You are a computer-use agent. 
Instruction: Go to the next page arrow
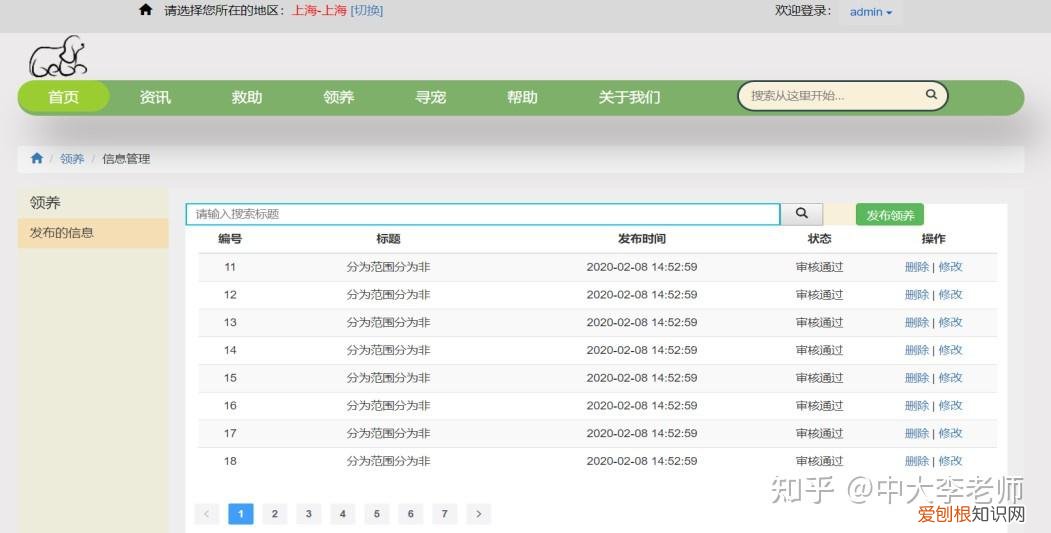tap(479, 514)
